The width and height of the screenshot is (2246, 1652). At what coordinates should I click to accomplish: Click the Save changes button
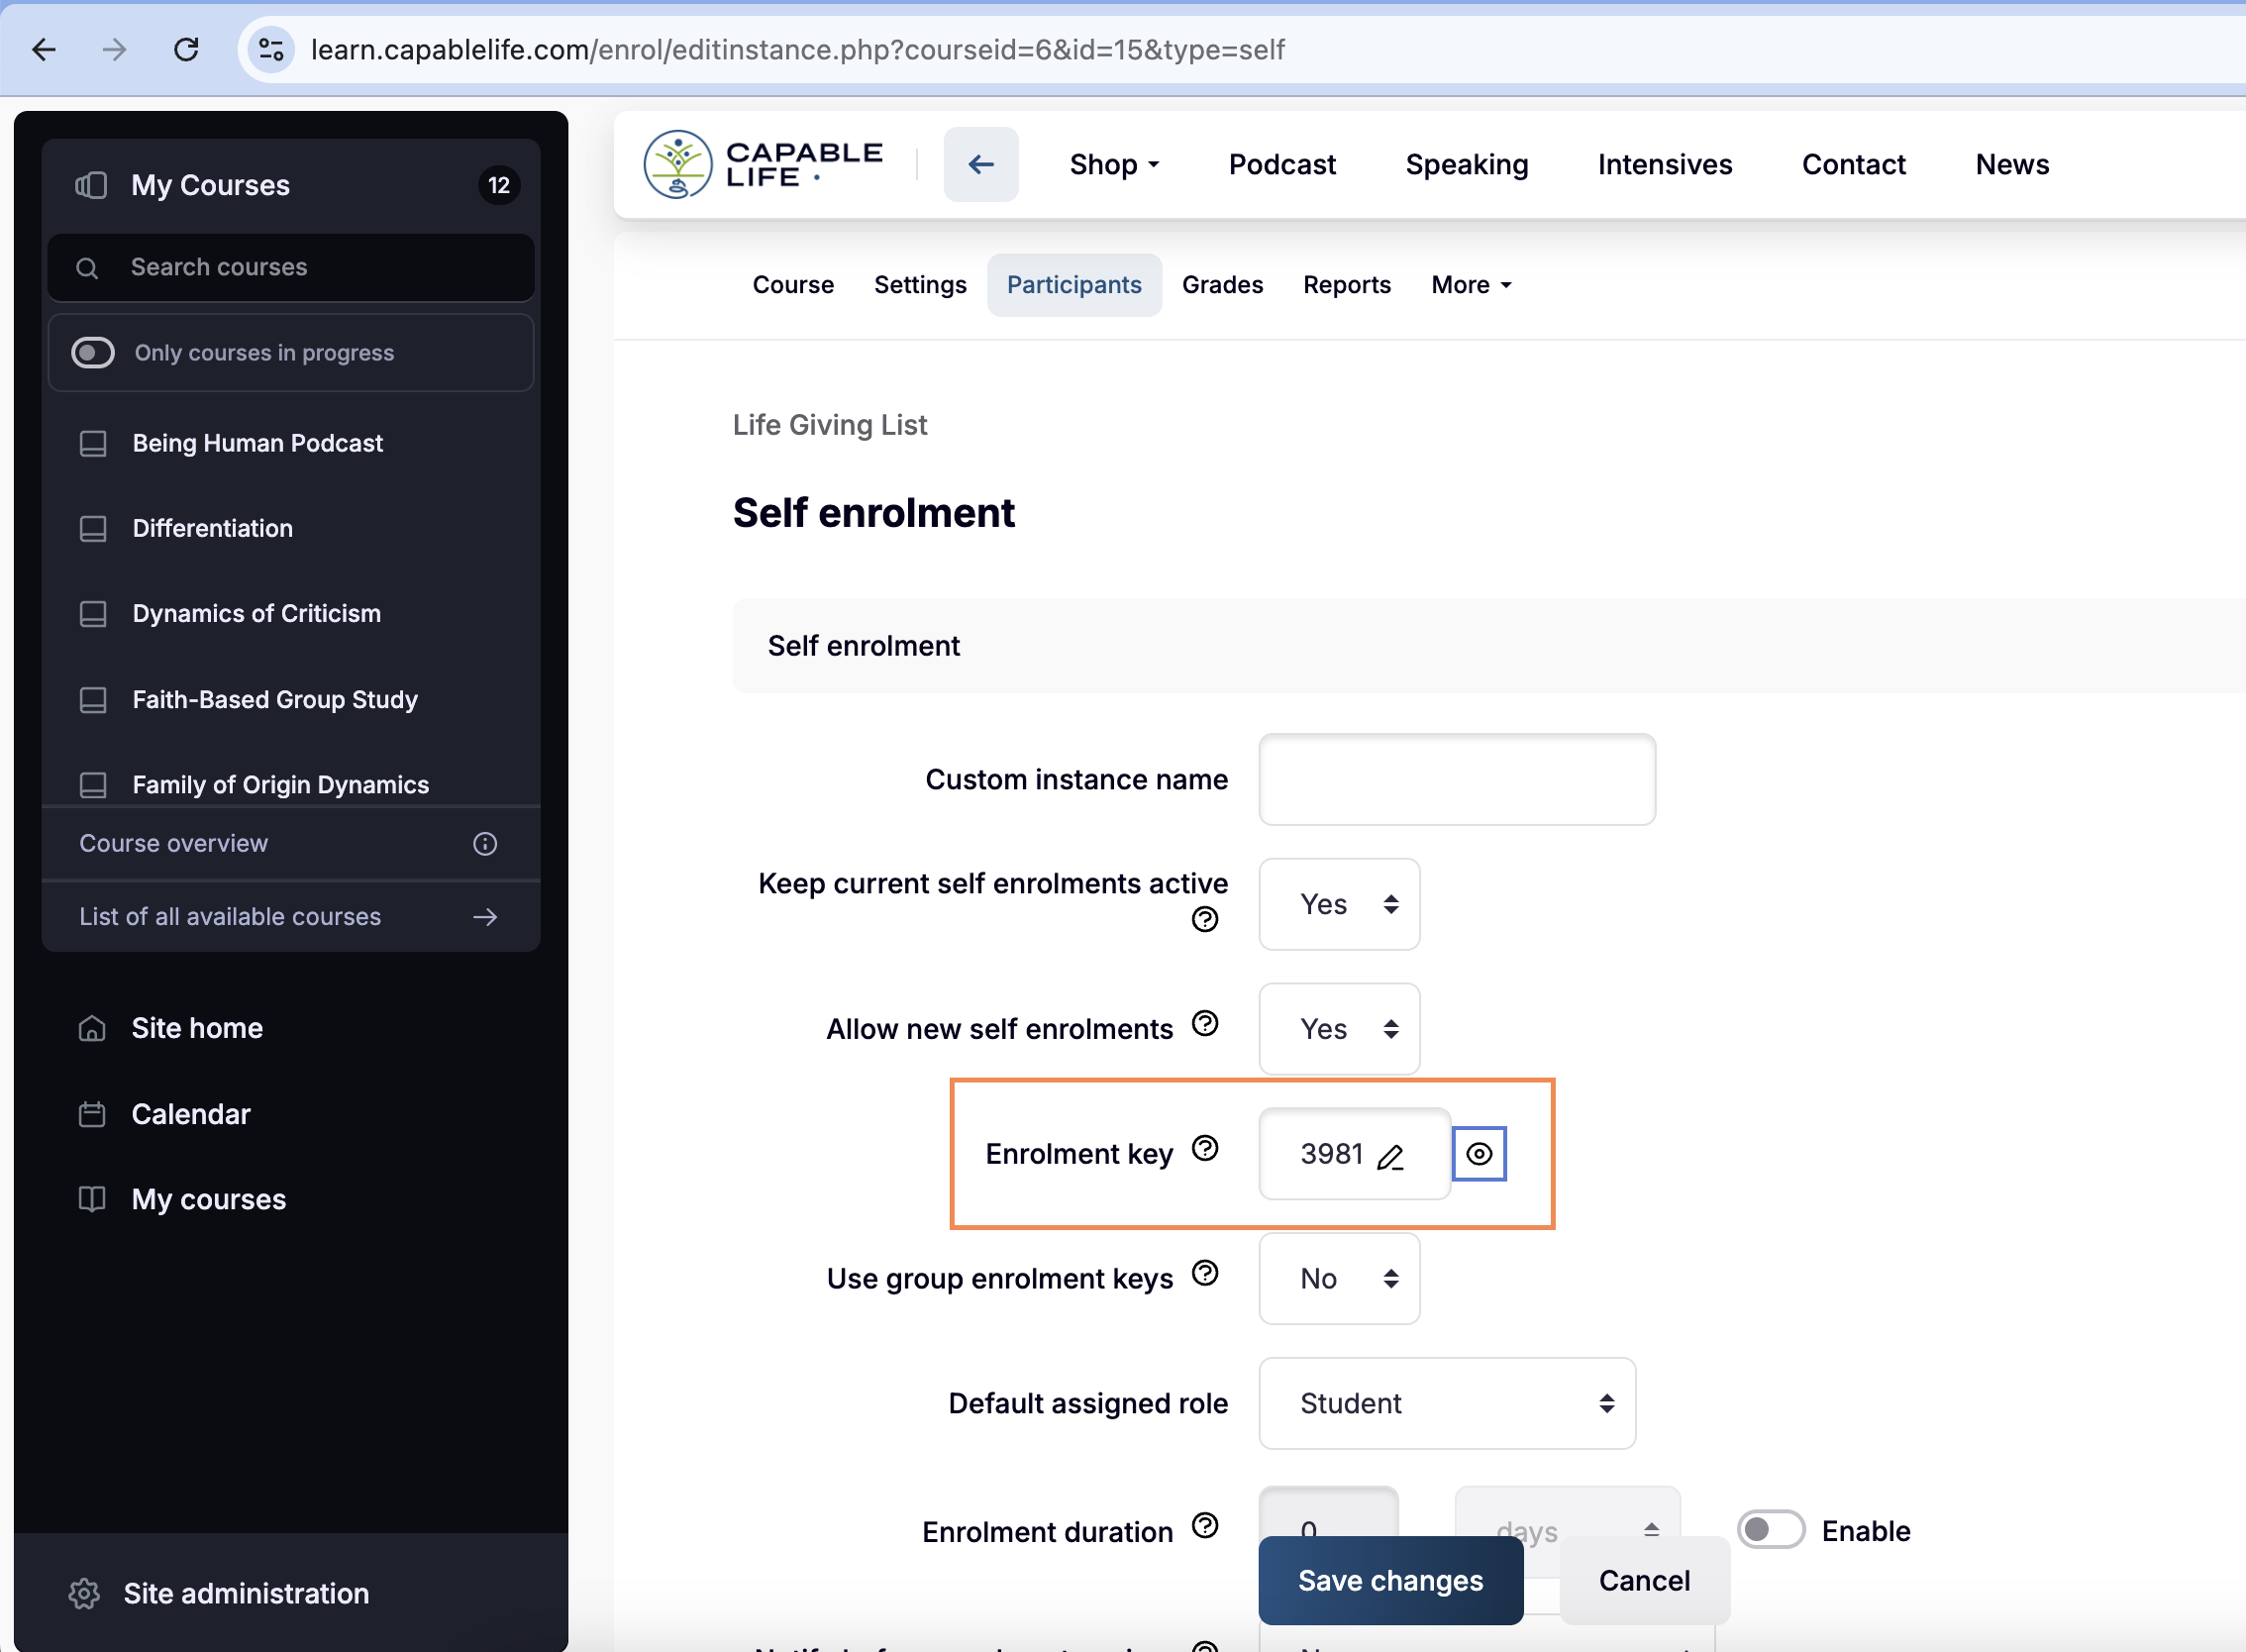(x=1390, y=1580)
